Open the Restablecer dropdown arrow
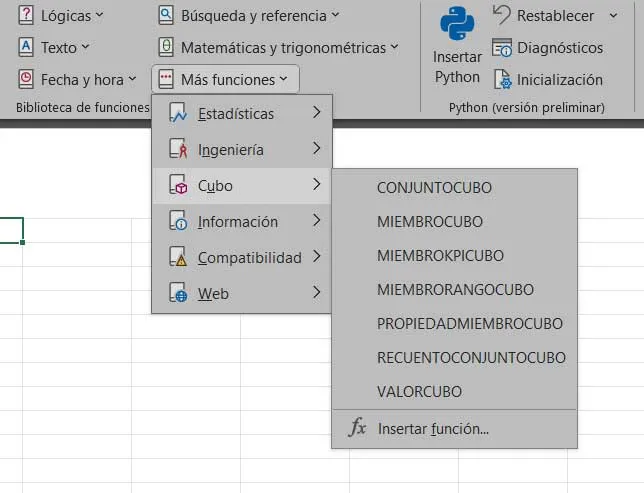This screenshot has width=644, height=493. coord(613,16)
